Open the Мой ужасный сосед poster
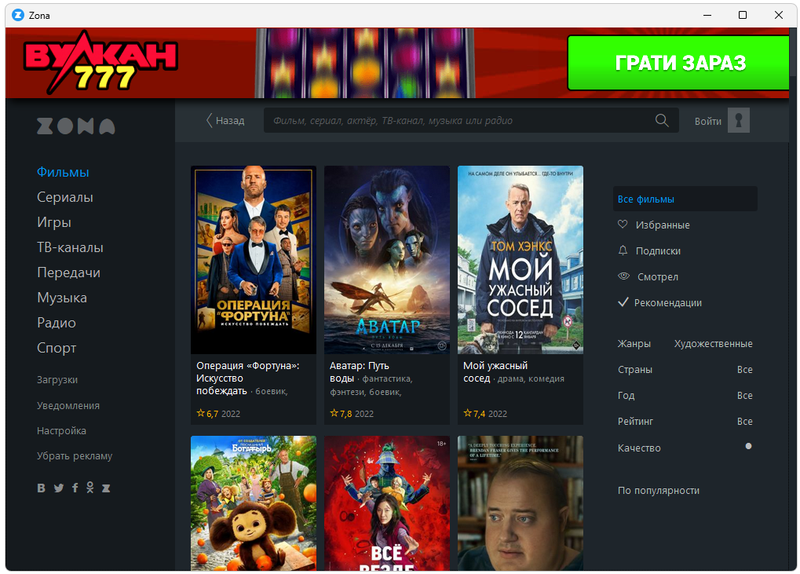The height and width of the screenshot is (574, 800). click(520, 260)
